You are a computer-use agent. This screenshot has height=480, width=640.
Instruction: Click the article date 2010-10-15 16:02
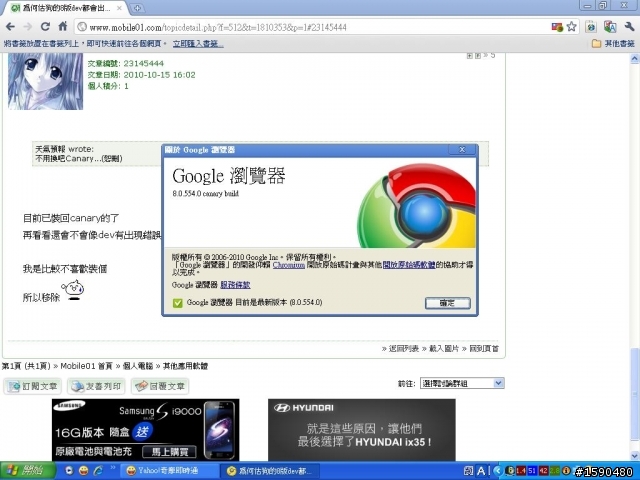click(160, 75)
